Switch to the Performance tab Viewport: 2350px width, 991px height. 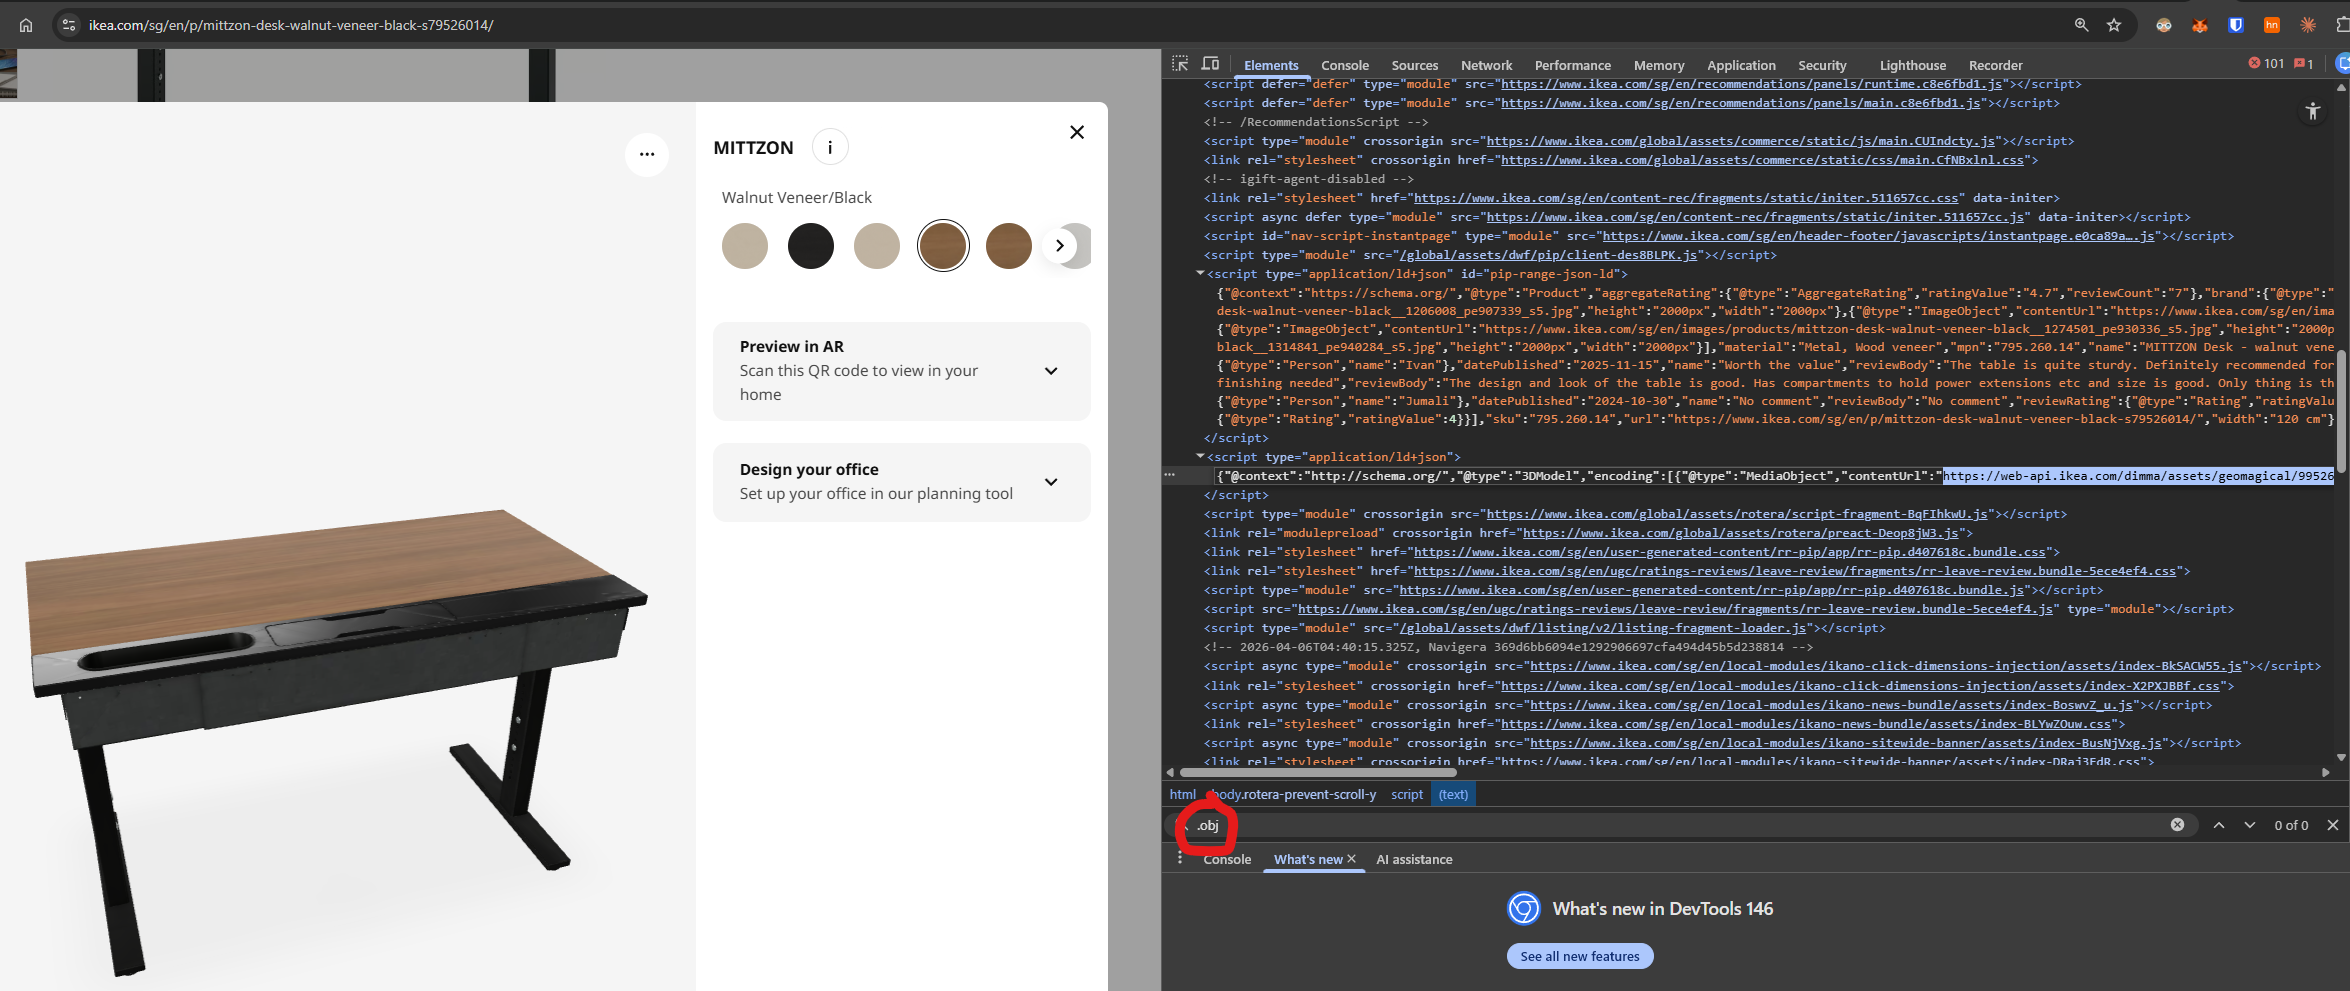pyautogui.click(x=1573, y=65)
